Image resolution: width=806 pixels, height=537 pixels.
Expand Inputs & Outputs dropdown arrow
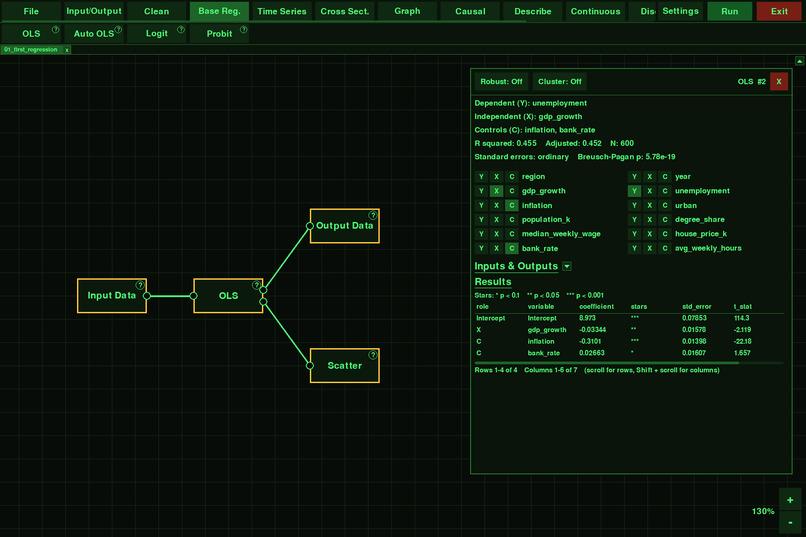point(567,266)
